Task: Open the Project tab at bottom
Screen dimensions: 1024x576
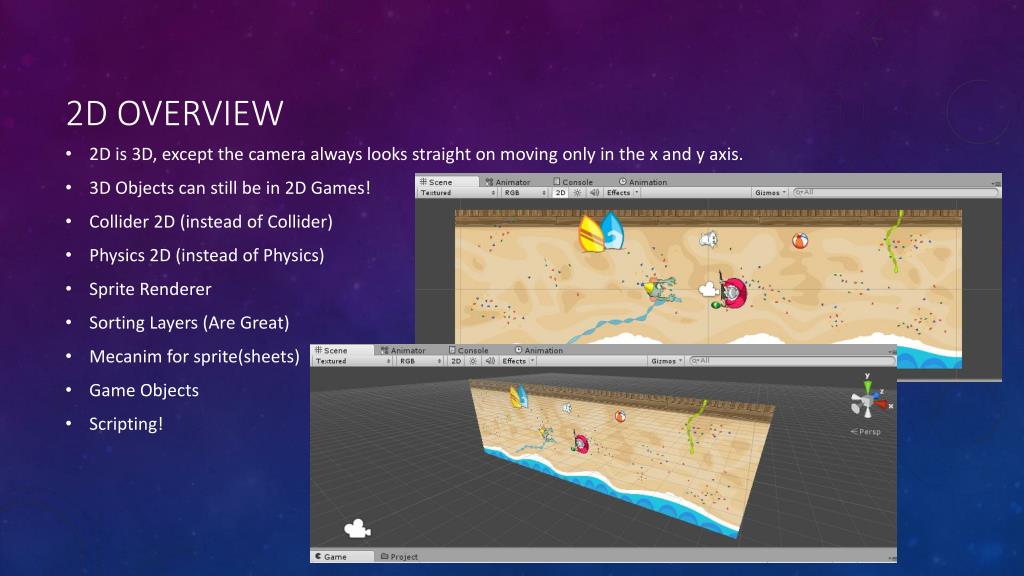Action: coord(399,557)
